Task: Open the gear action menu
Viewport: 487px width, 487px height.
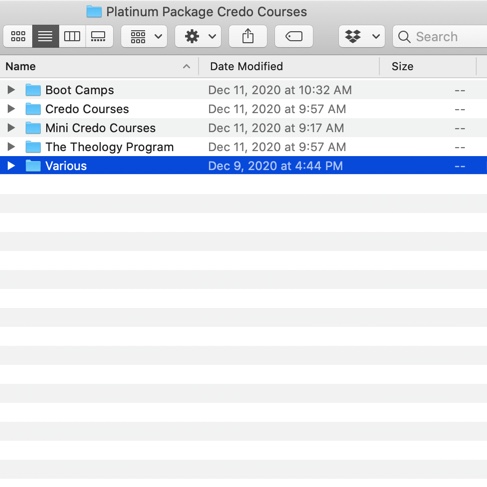Action: 198,36
